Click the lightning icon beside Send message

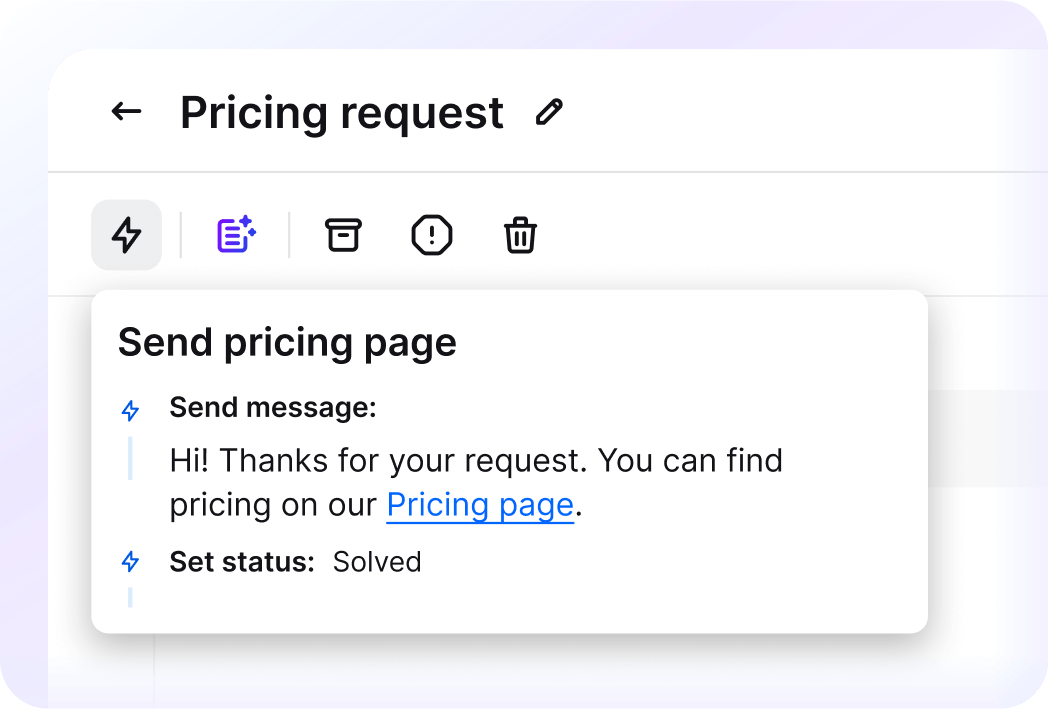(130, 408)
